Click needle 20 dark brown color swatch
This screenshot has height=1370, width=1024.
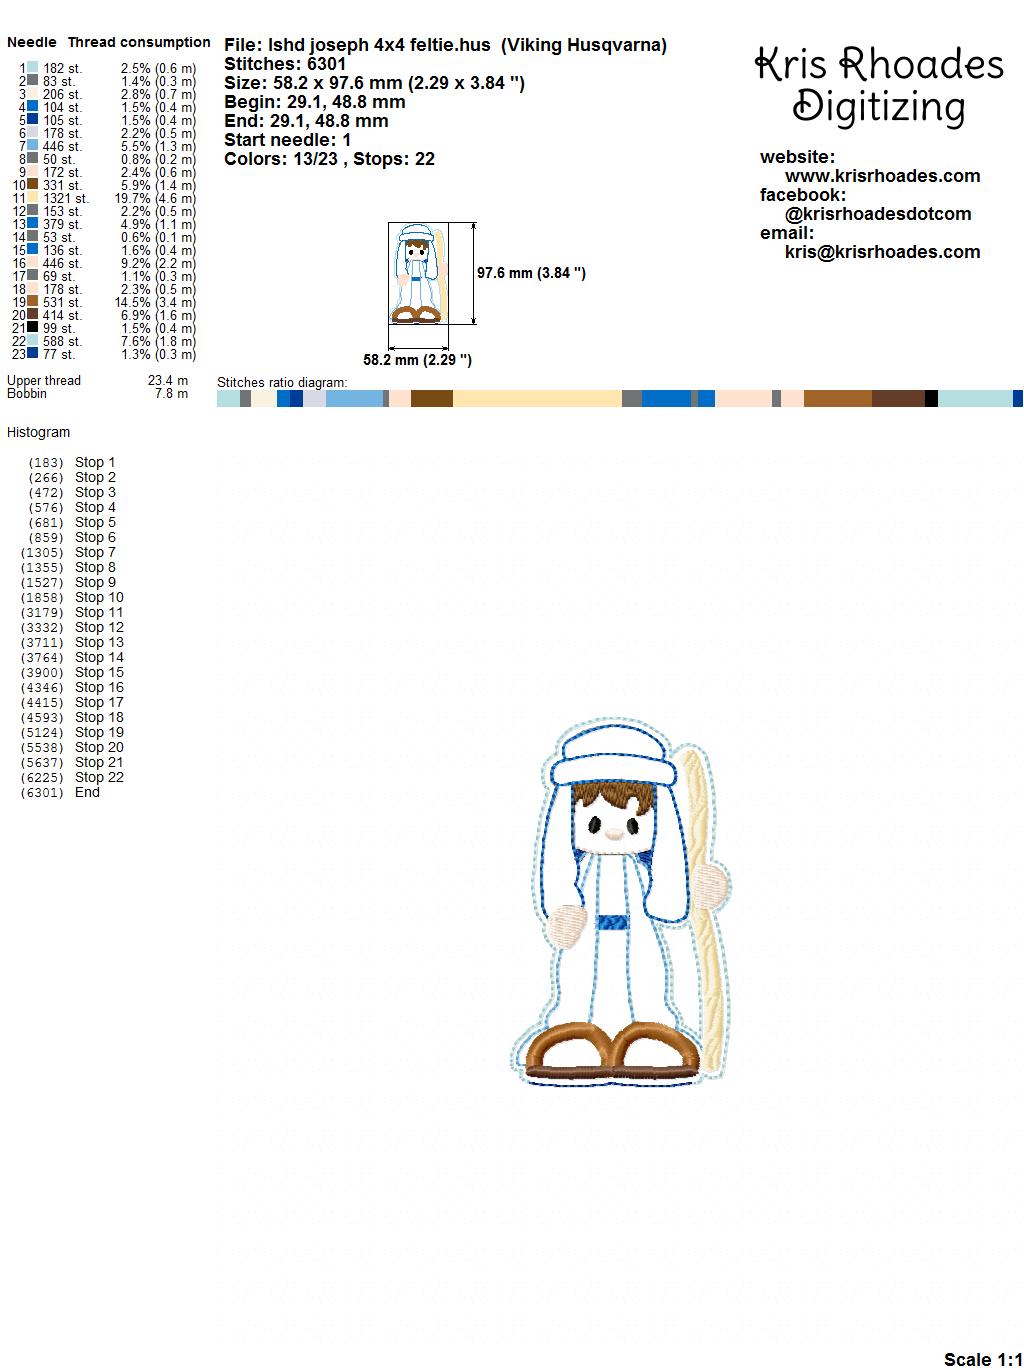(x=33, y=315)
